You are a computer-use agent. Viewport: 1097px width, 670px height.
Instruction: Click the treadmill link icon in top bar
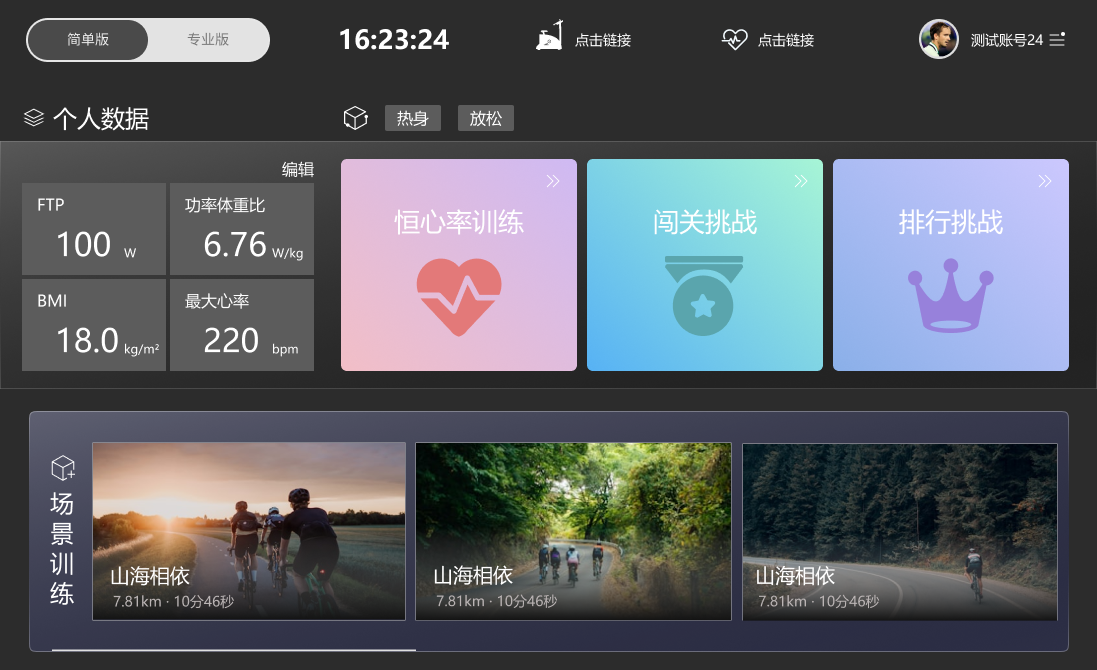pyautogui.click(x=549, y=38)
